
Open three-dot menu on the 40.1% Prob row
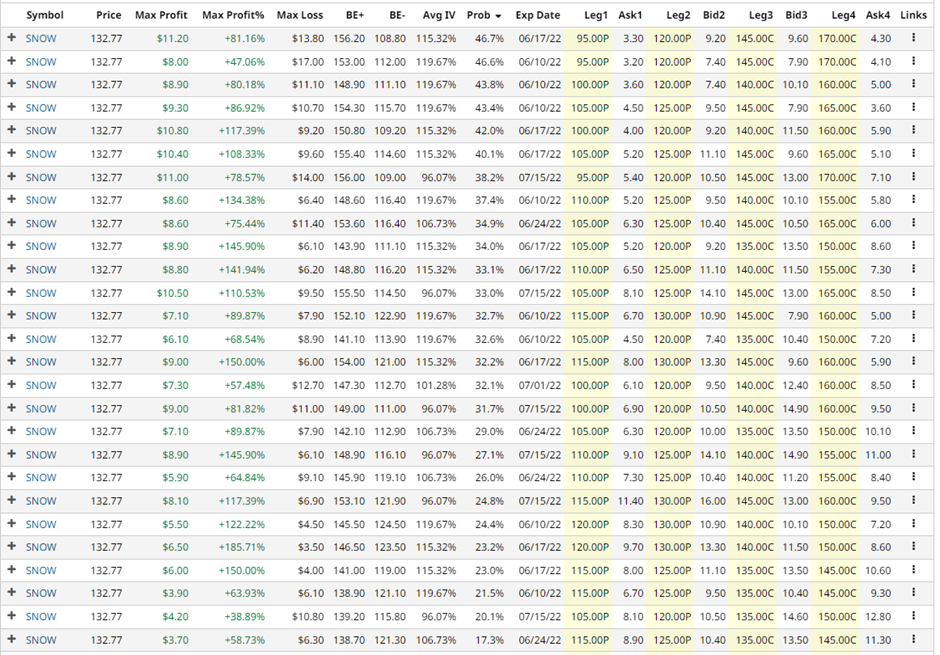pyautogui.click(x=913, y=153)
